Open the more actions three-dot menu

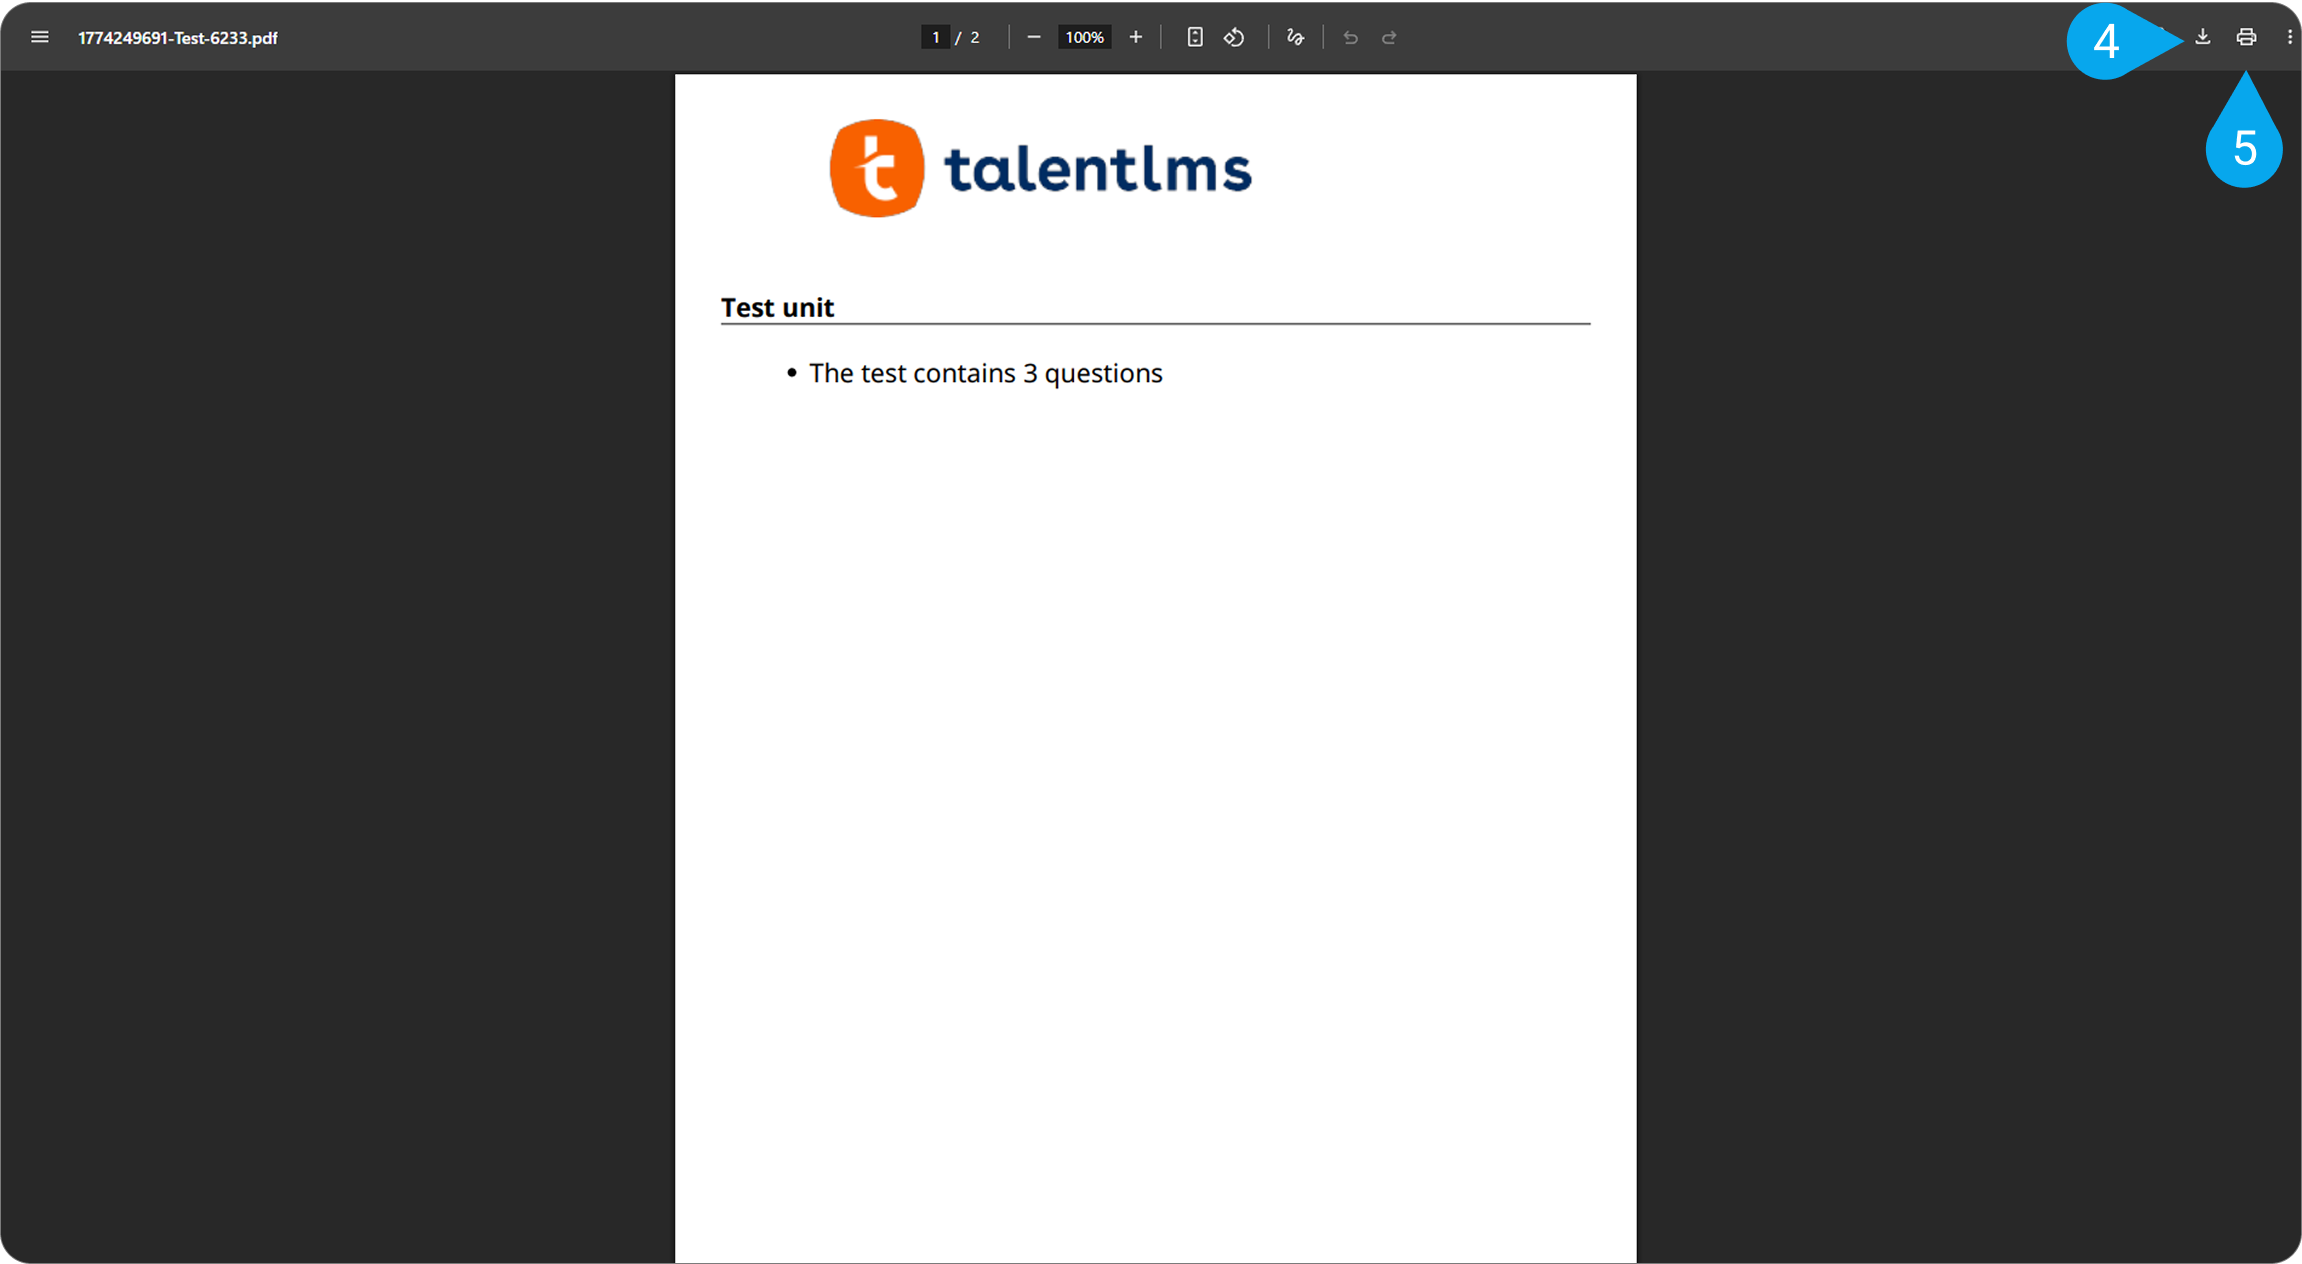click(x=2289, y=37)
